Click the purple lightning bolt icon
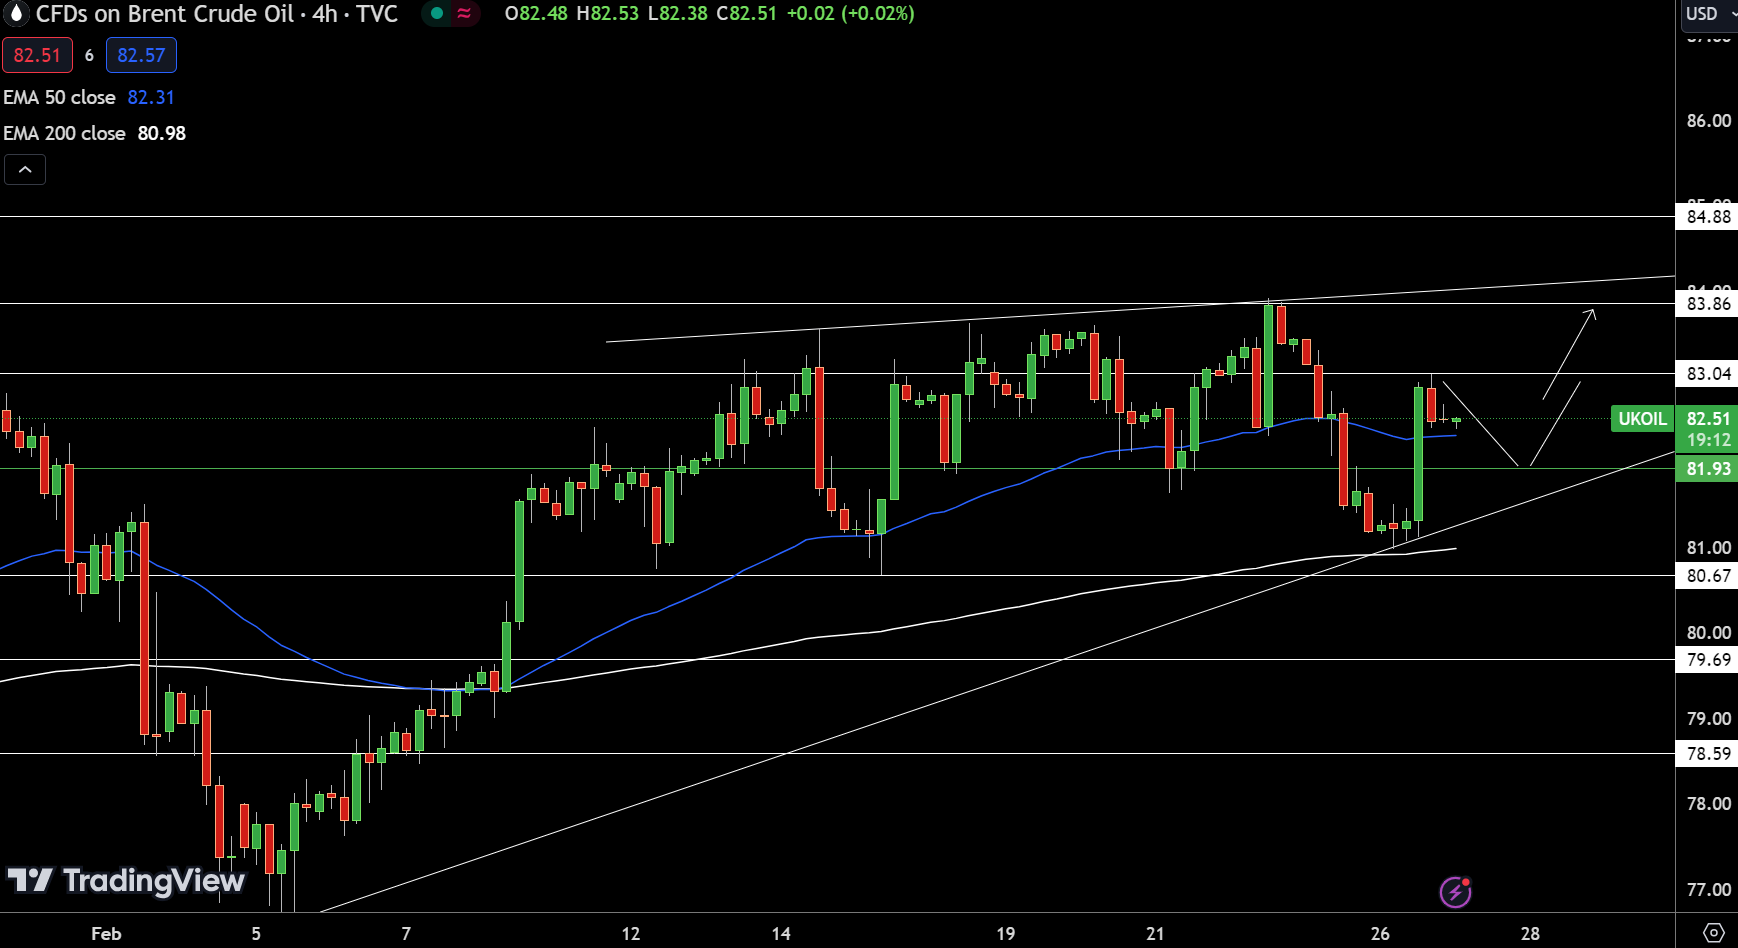Image resolution: width=1738 pixels, height=948 pixels. tap(1455, 891)
